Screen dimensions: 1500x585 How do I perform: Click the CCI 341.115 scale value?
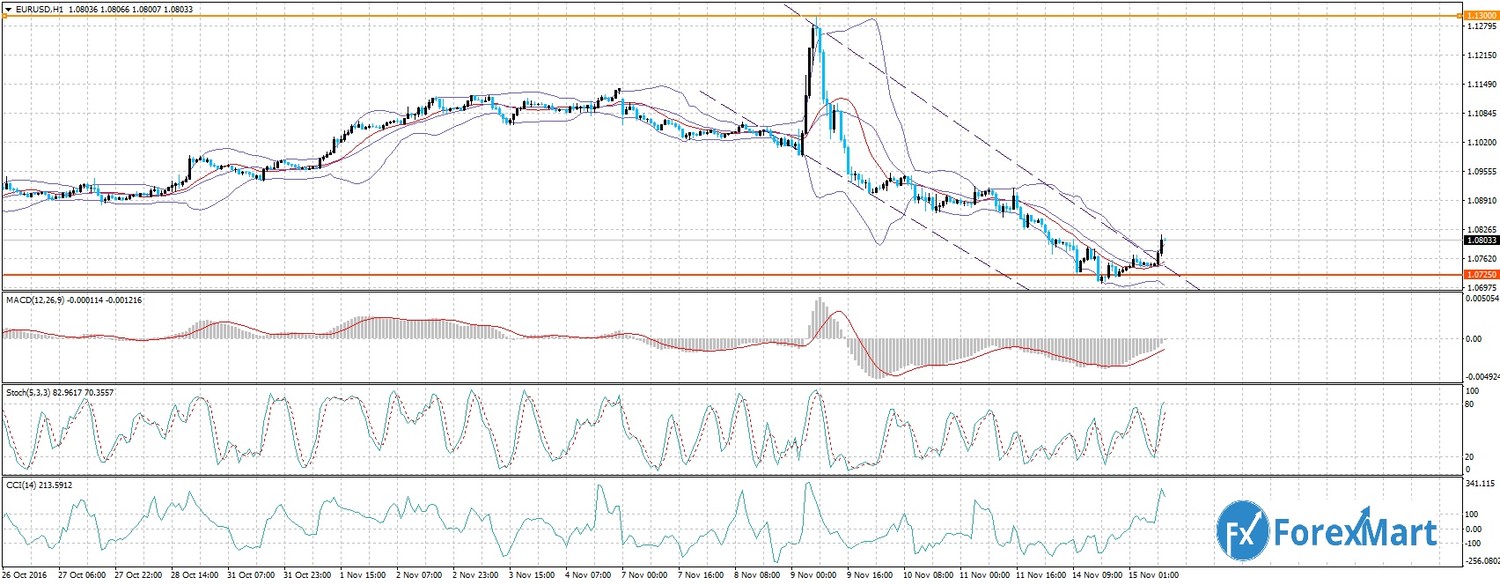click(1478, 483)
